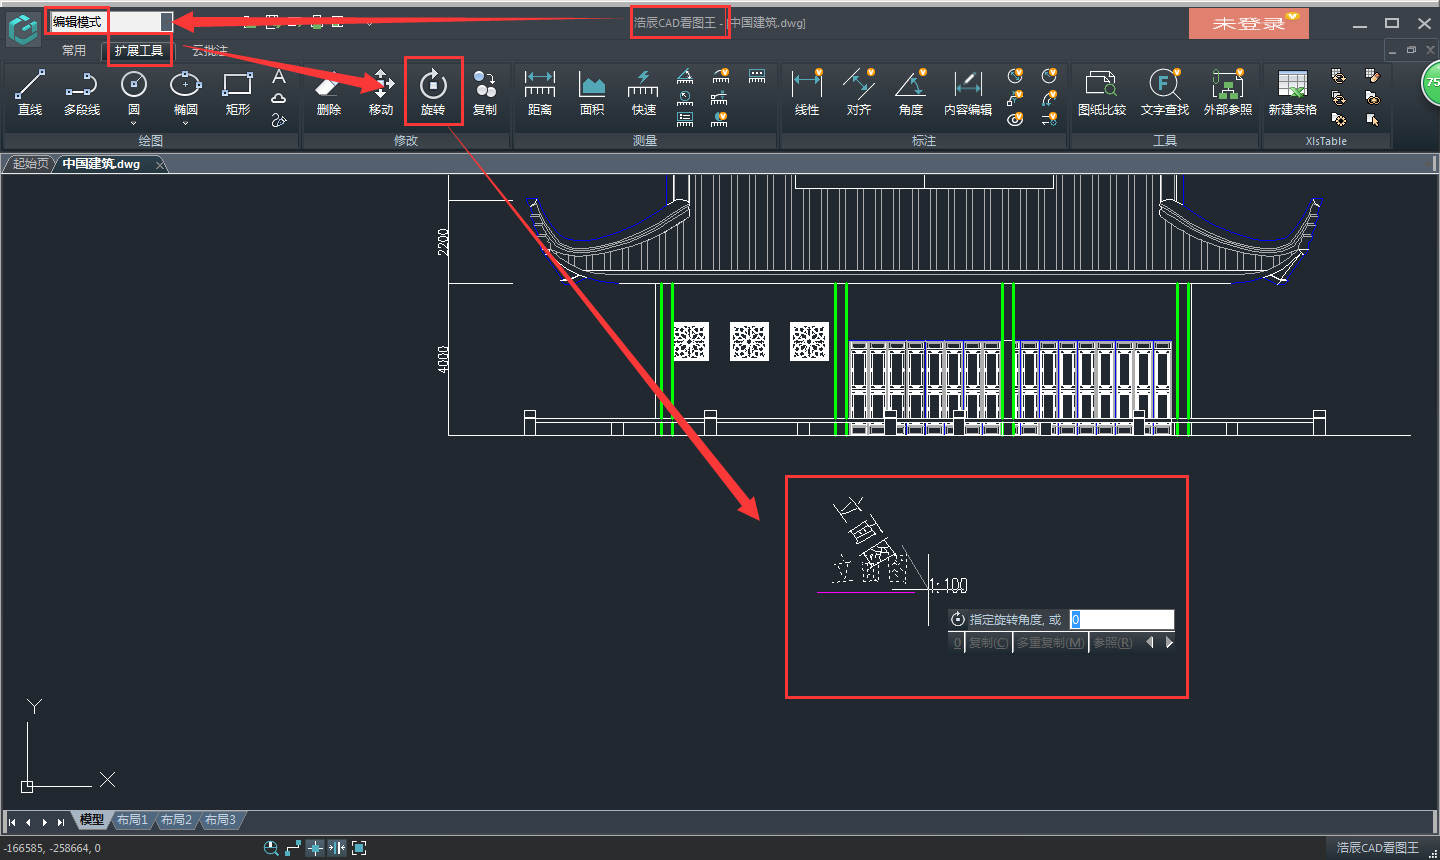Screen dimensions: 1440x860
Task: Select the 直线 (Line) drawing tool
Action: 30,92
